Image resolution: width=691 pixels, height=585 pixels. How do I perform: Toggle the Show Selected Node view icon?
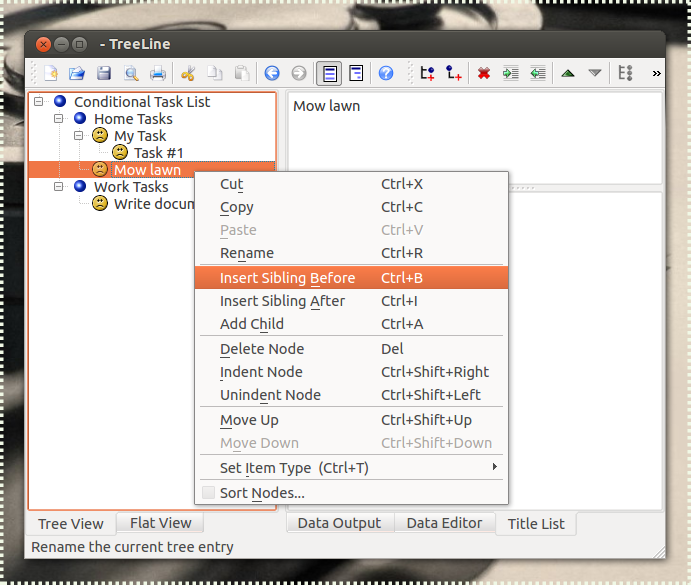[329, 73]
